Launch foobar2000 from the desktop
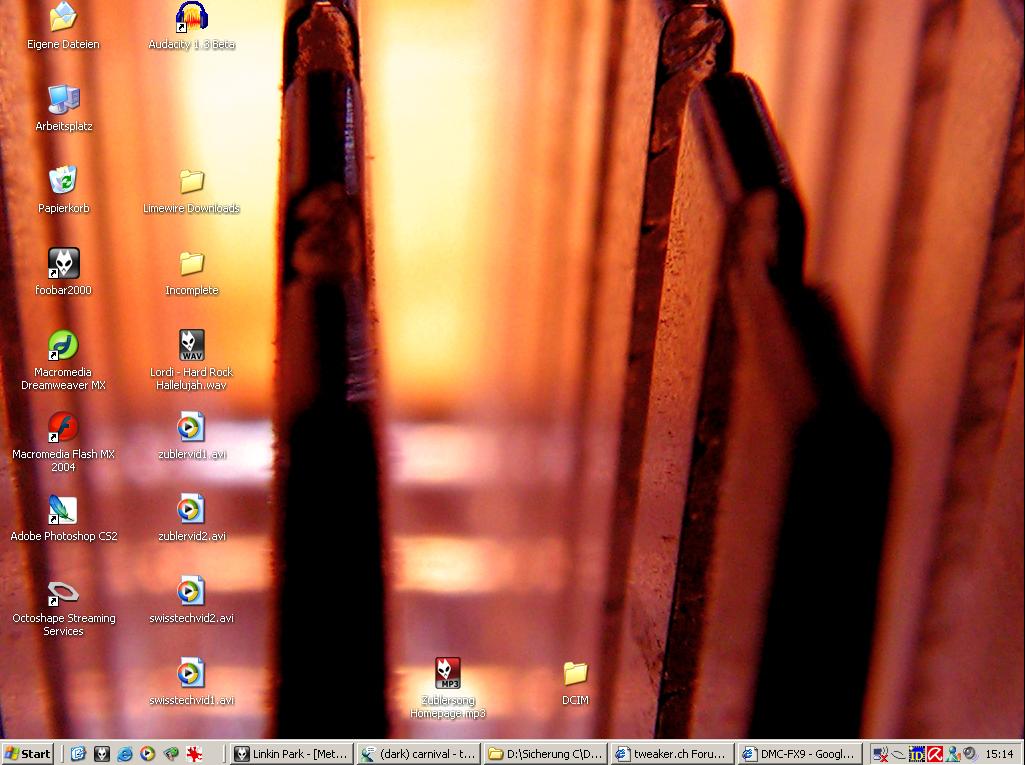This screenshot has width=1025, height=765. click(x=64, y=264)
